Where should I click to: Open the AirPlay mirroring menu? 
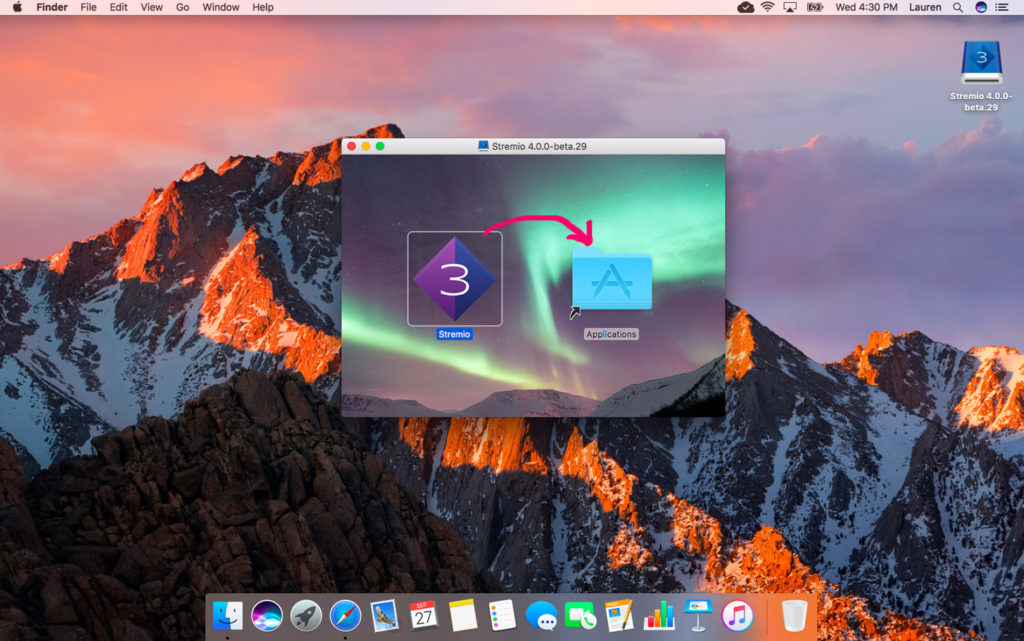[789, 8]
